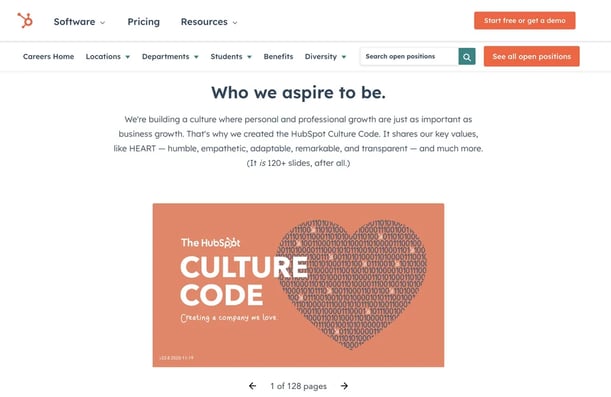Go to previous slide with left arrow

[x=253, y=386]
